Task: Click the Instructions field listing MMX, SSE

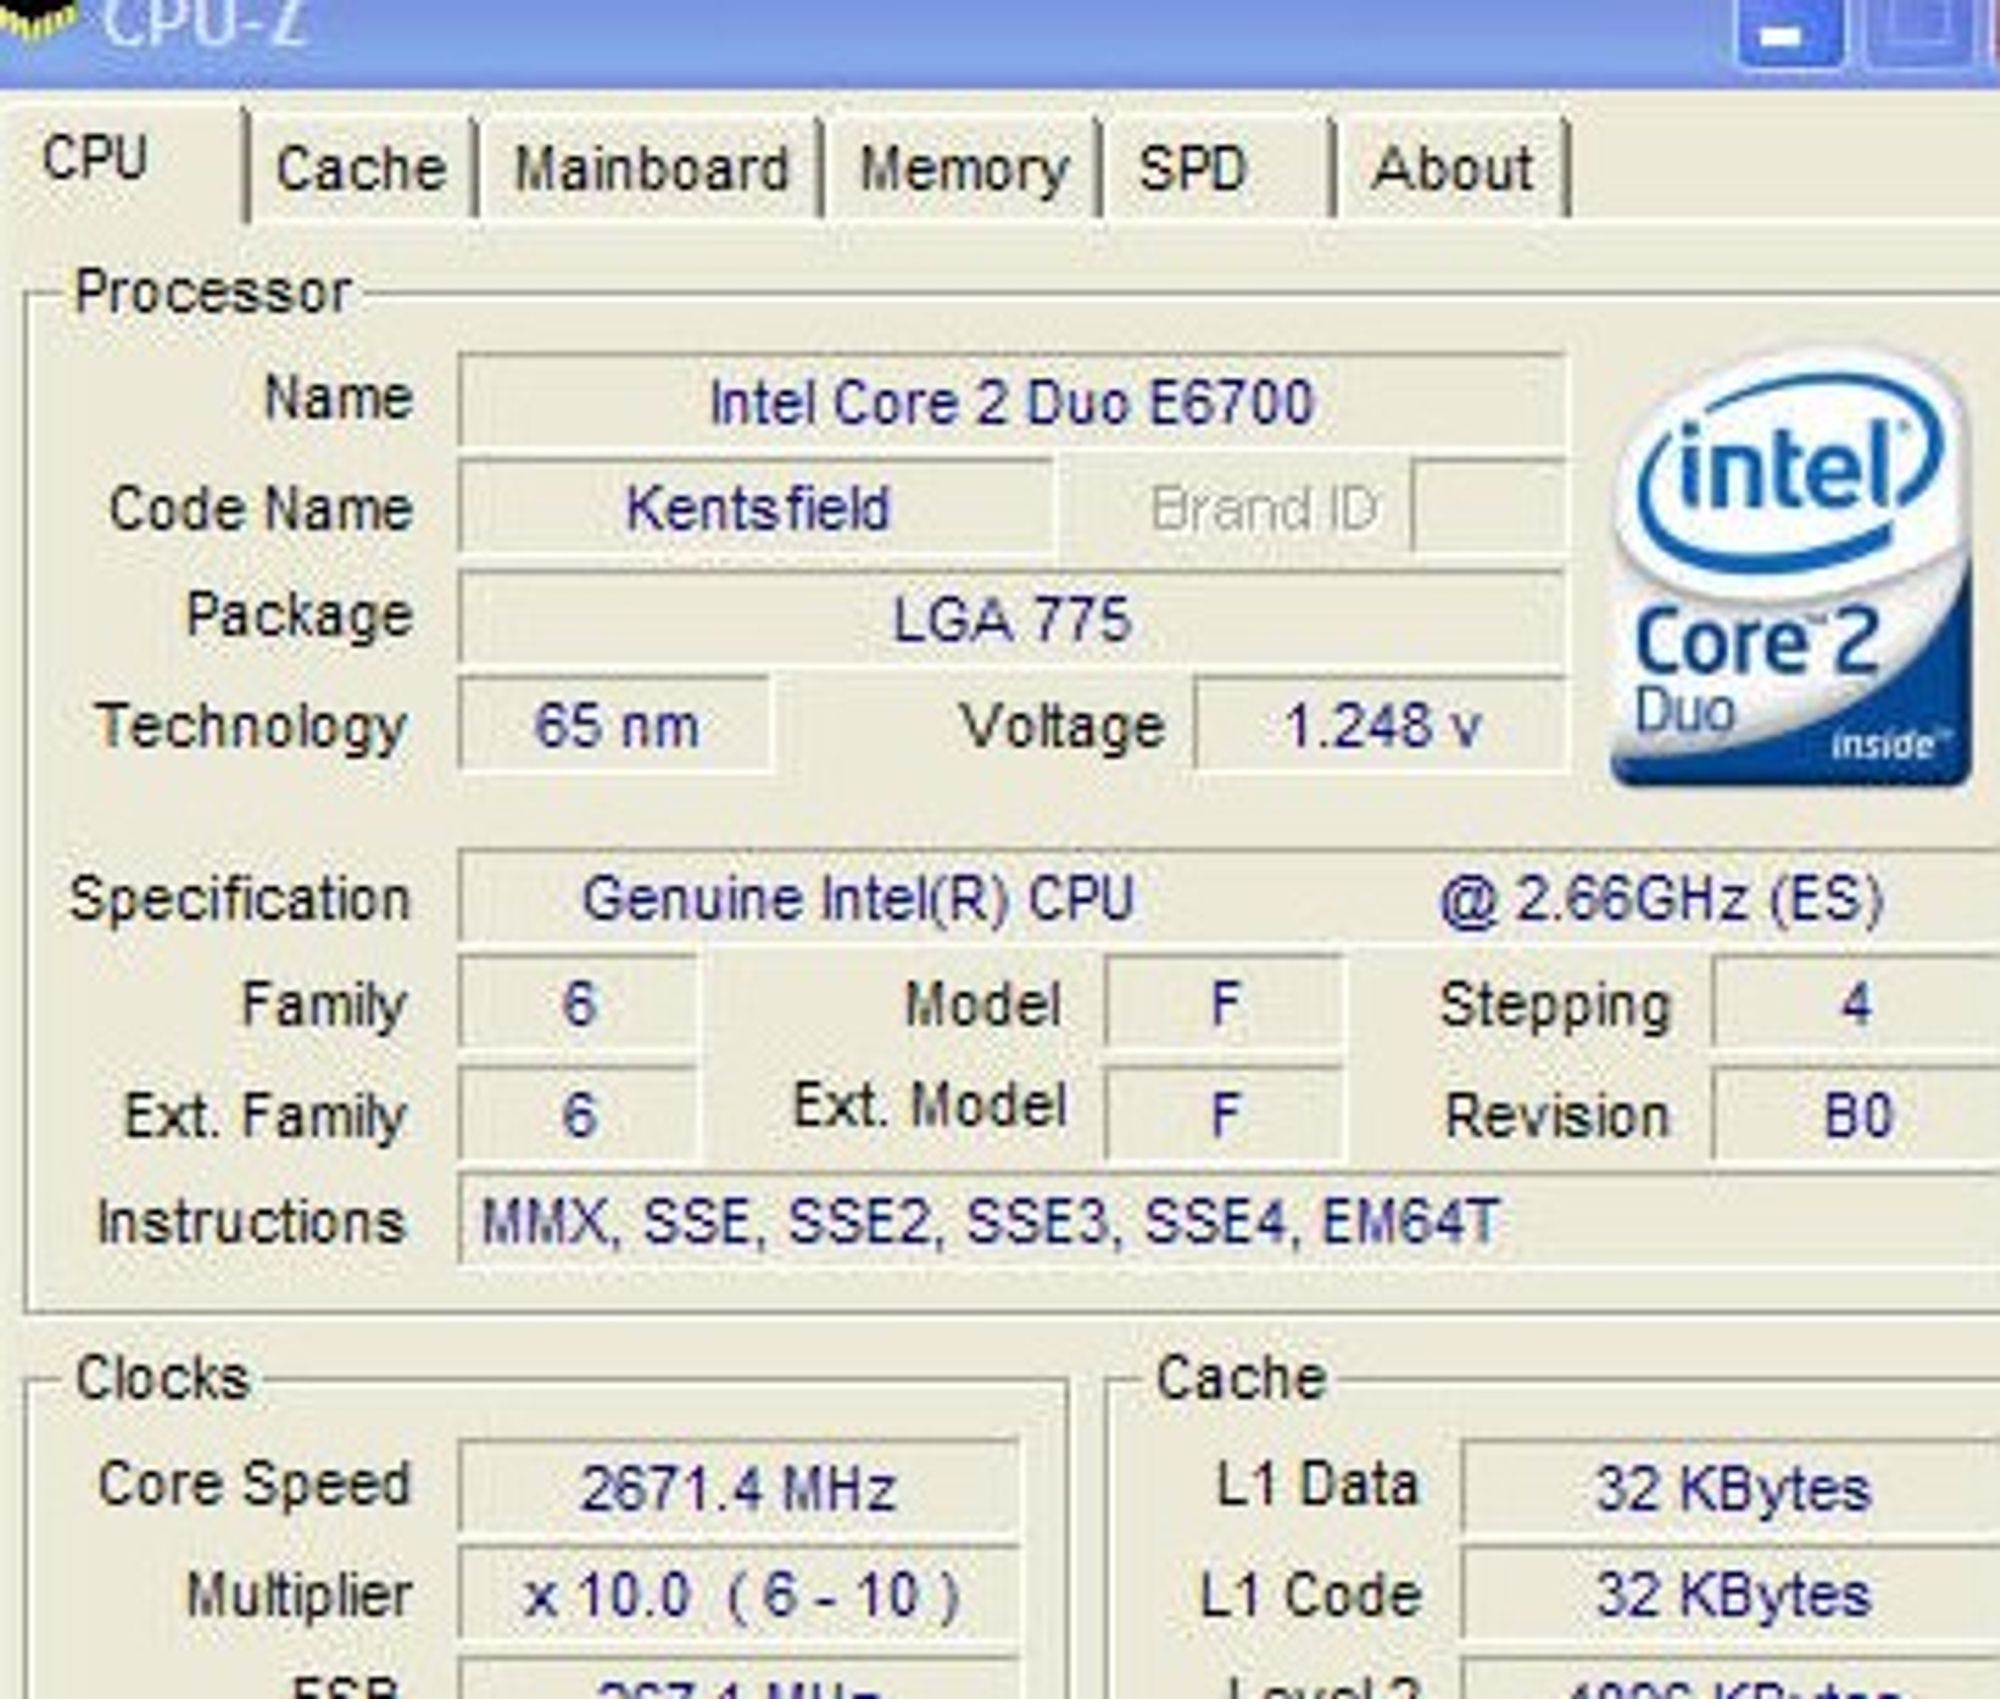Action: click(1229, 1221)
